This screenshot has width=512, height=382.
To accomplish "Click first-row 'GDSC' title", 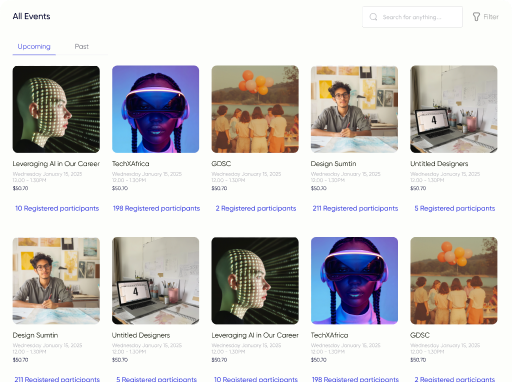I will pos(221,164).
